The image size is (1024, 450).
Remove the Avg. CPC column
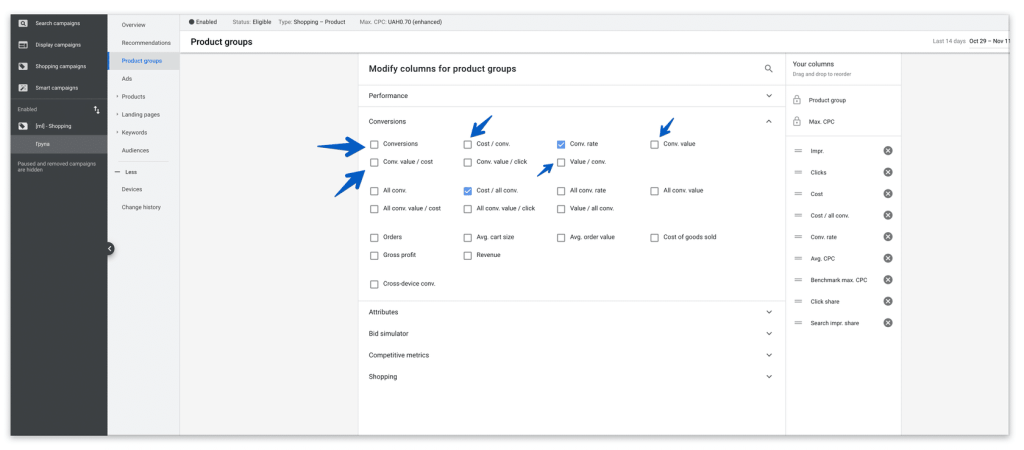888,258
